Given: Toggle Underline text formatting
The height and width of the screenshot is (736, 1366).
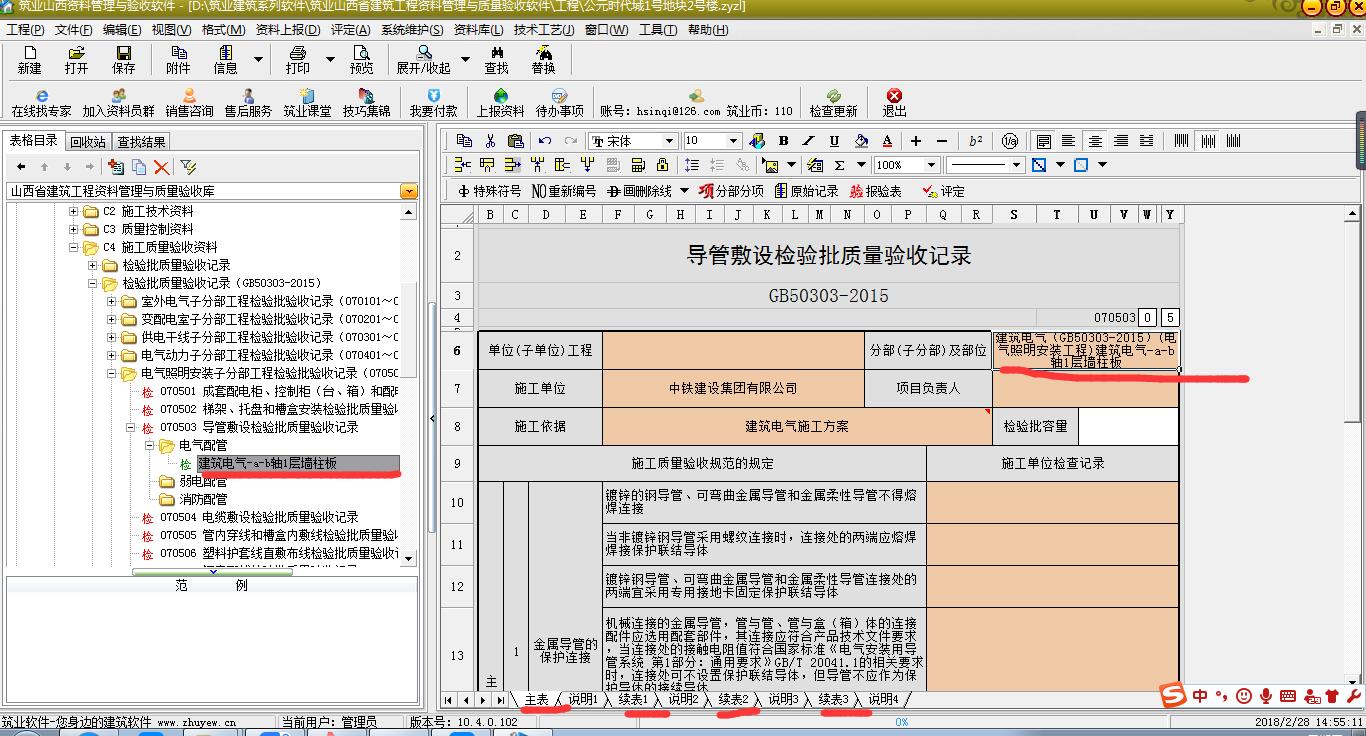Looking at the screenshot, I should tap(834, 141).
